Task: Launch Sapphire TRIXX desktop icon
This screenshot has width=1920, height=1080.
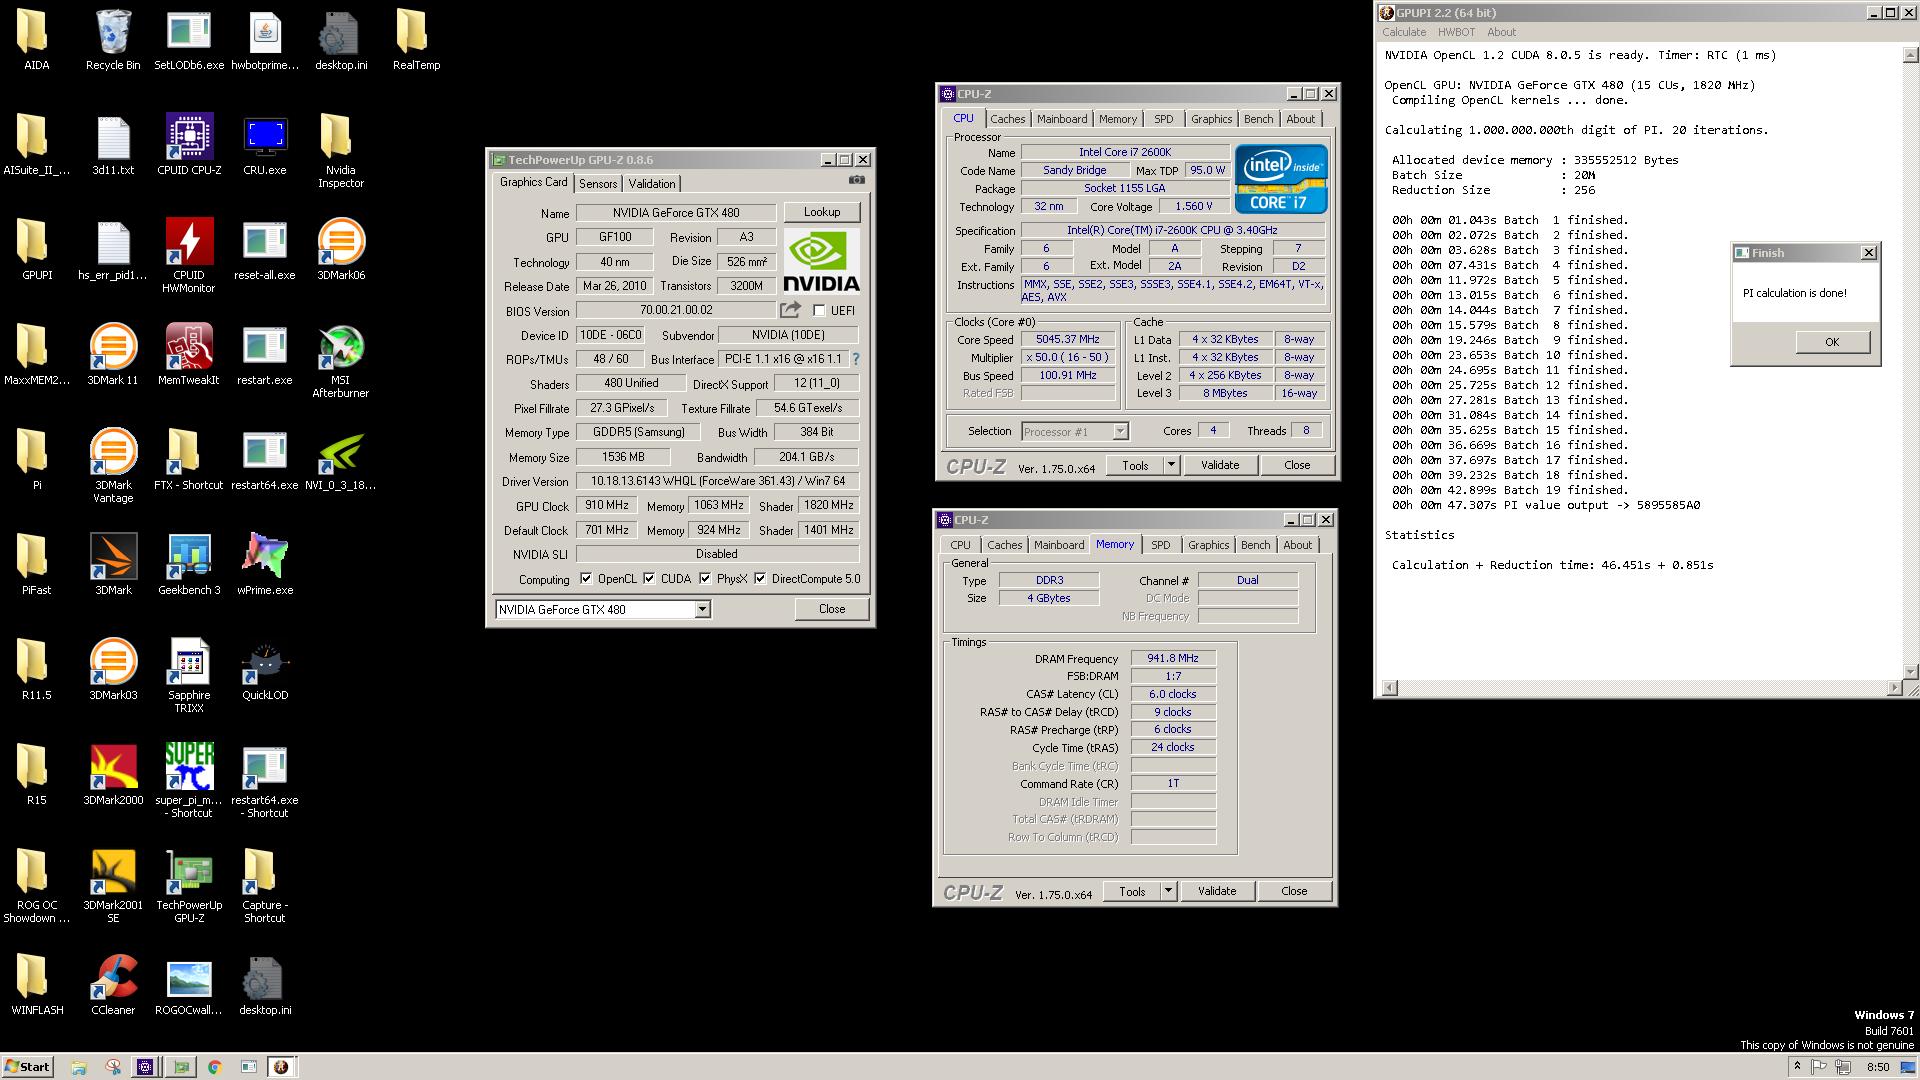Action: [x=189, y=676]
